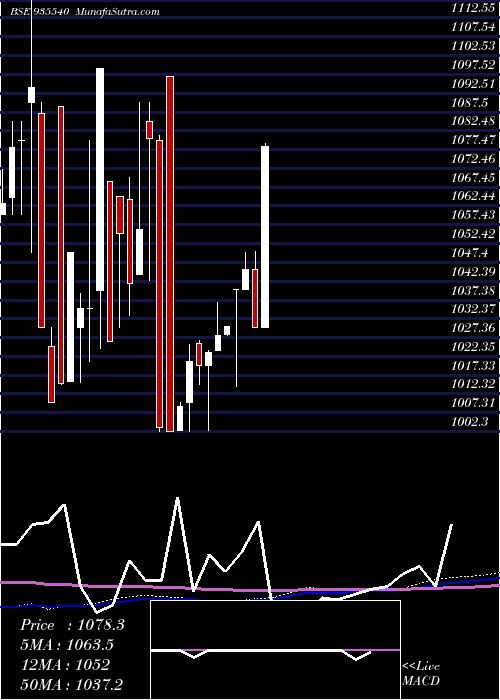The image size is (500, 700).
Task: Click the 1042.39 price axis label
Action: pyautogui.click(x=473, y=272)
